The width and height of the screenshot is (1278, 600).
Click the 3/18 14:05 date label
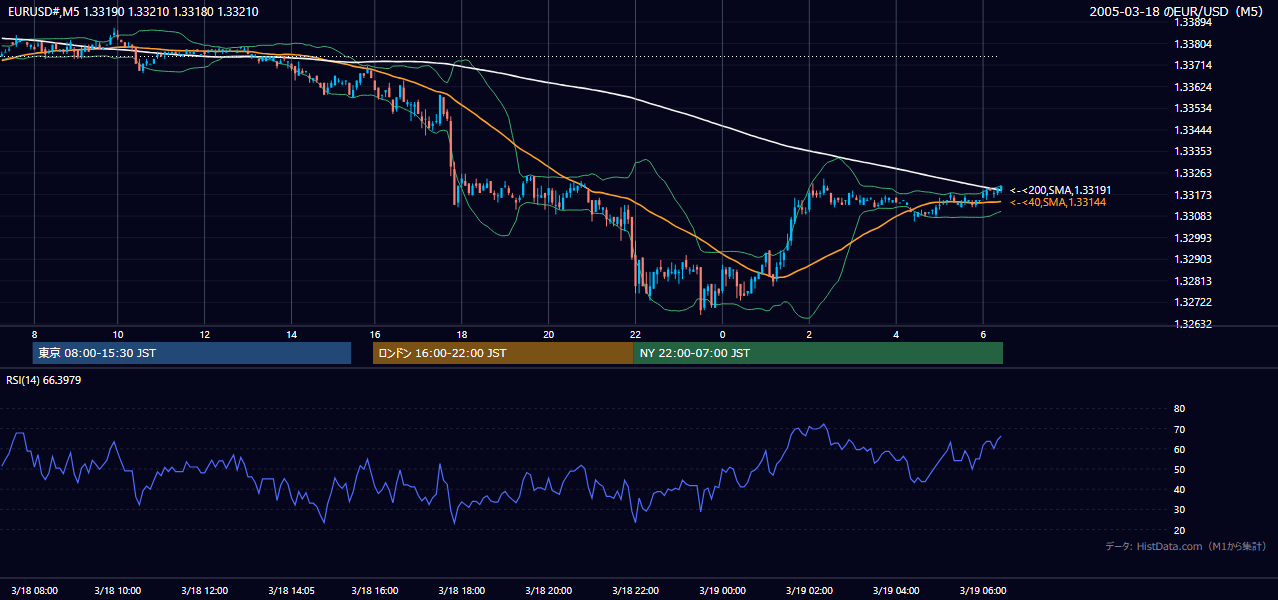[291, 590]
